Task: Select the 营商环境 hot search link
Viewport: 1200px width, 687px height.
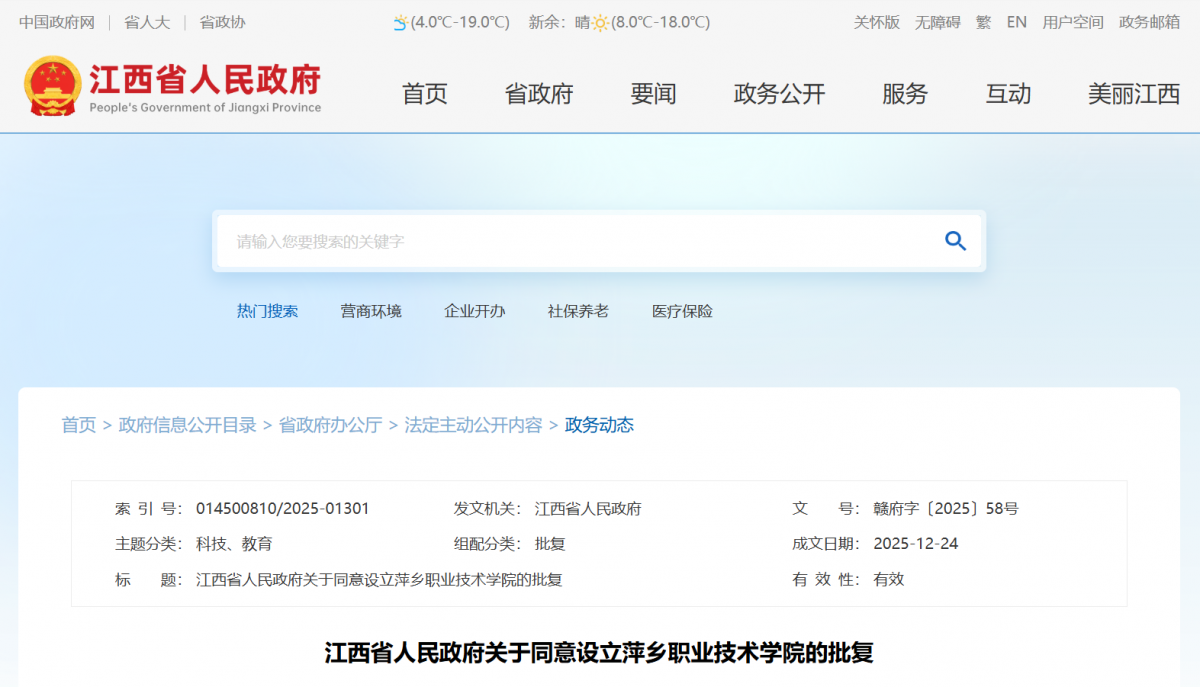Action: (x=371, y=311)
